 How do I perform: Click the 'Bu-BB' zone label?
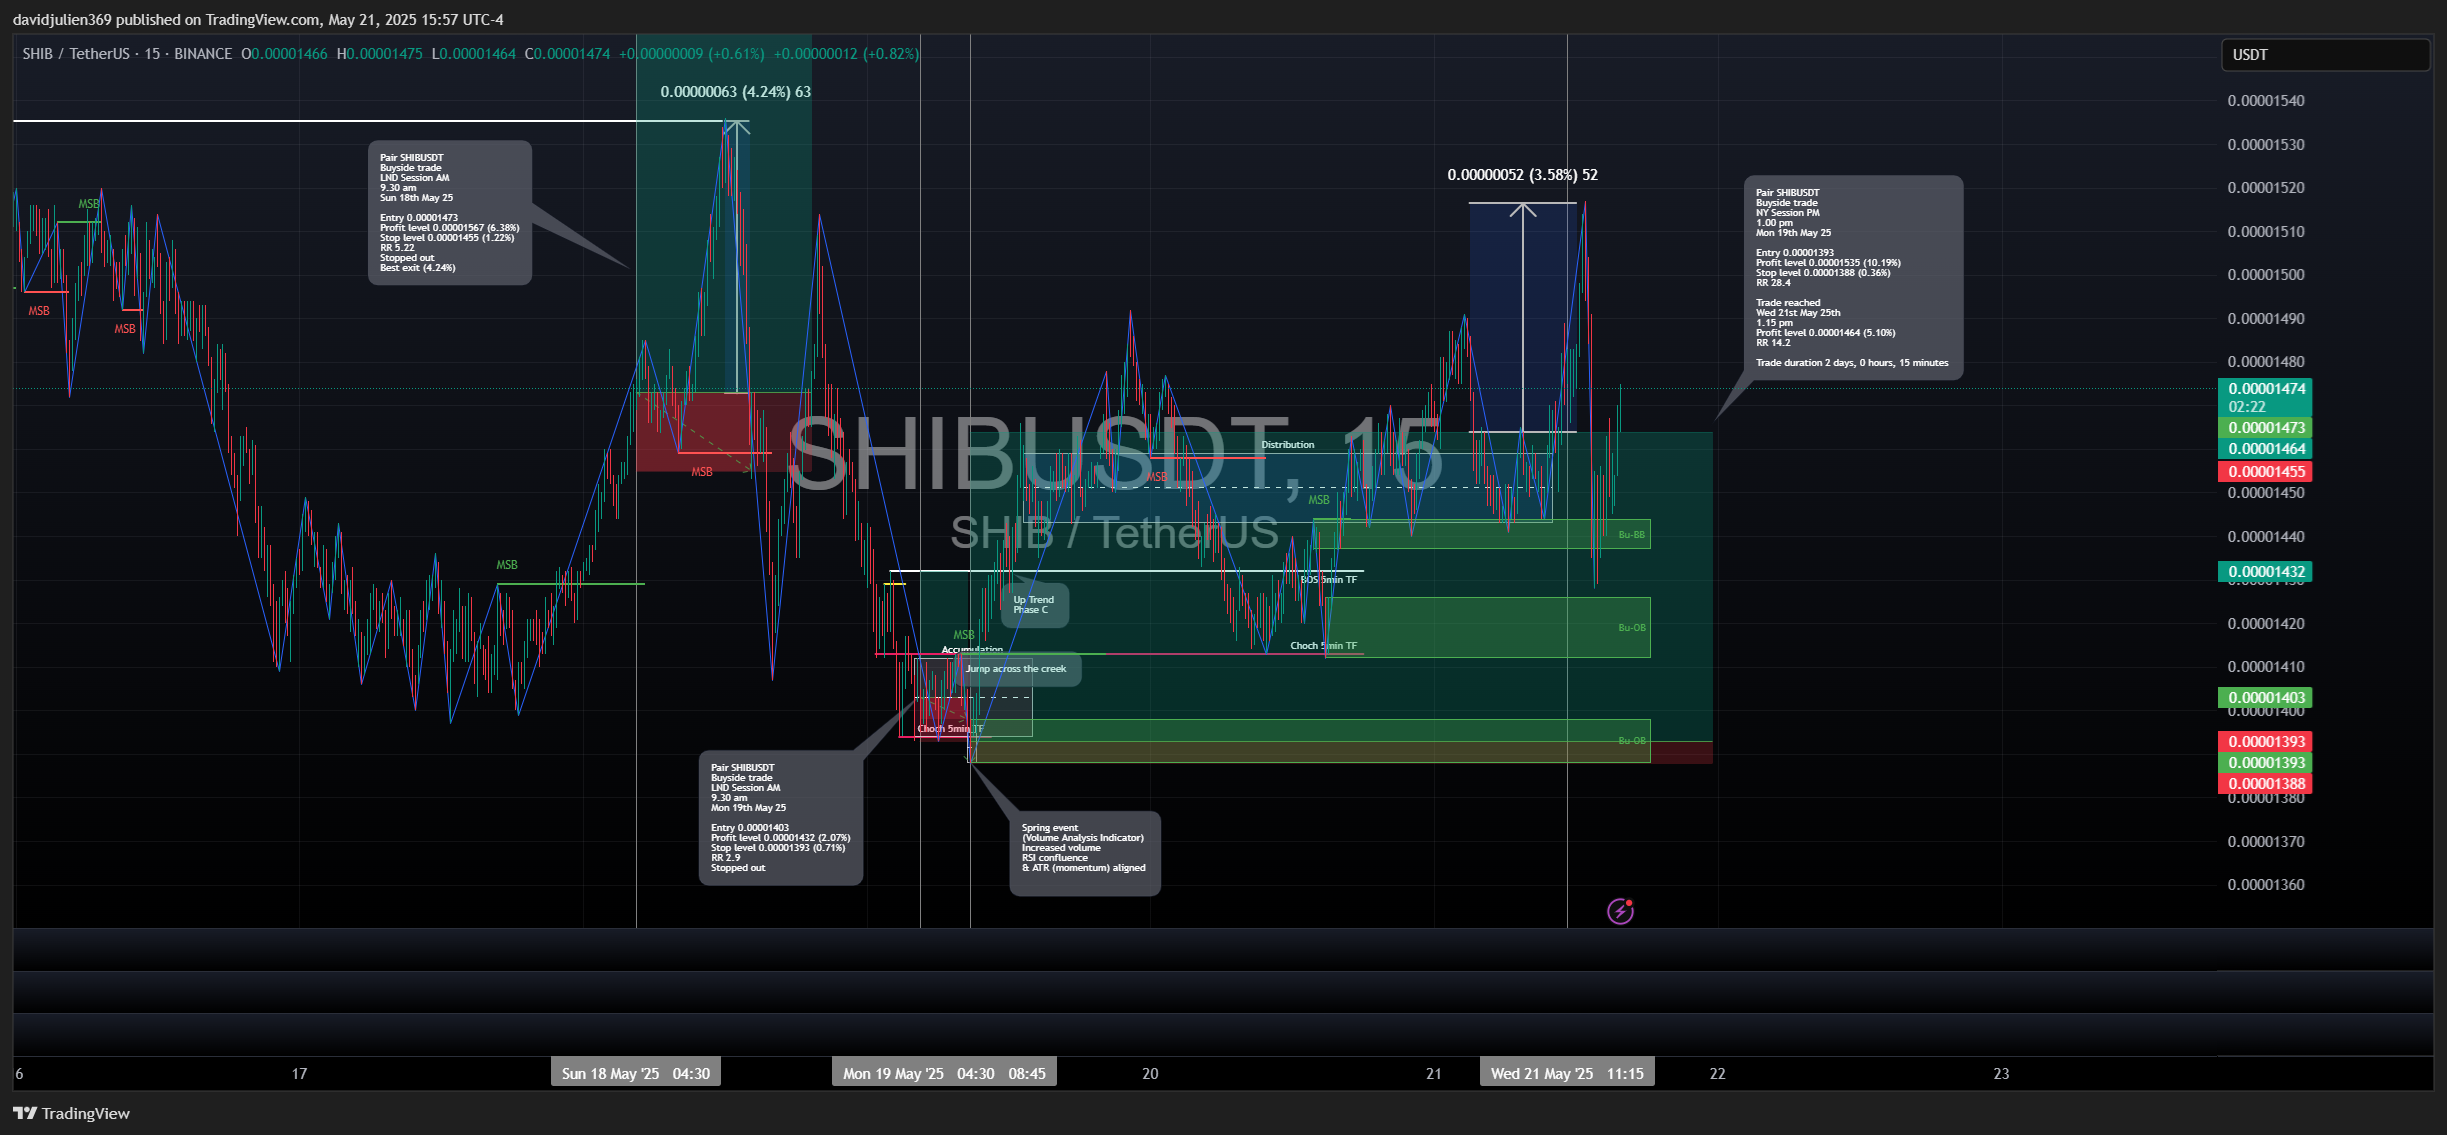(1631, 535)
